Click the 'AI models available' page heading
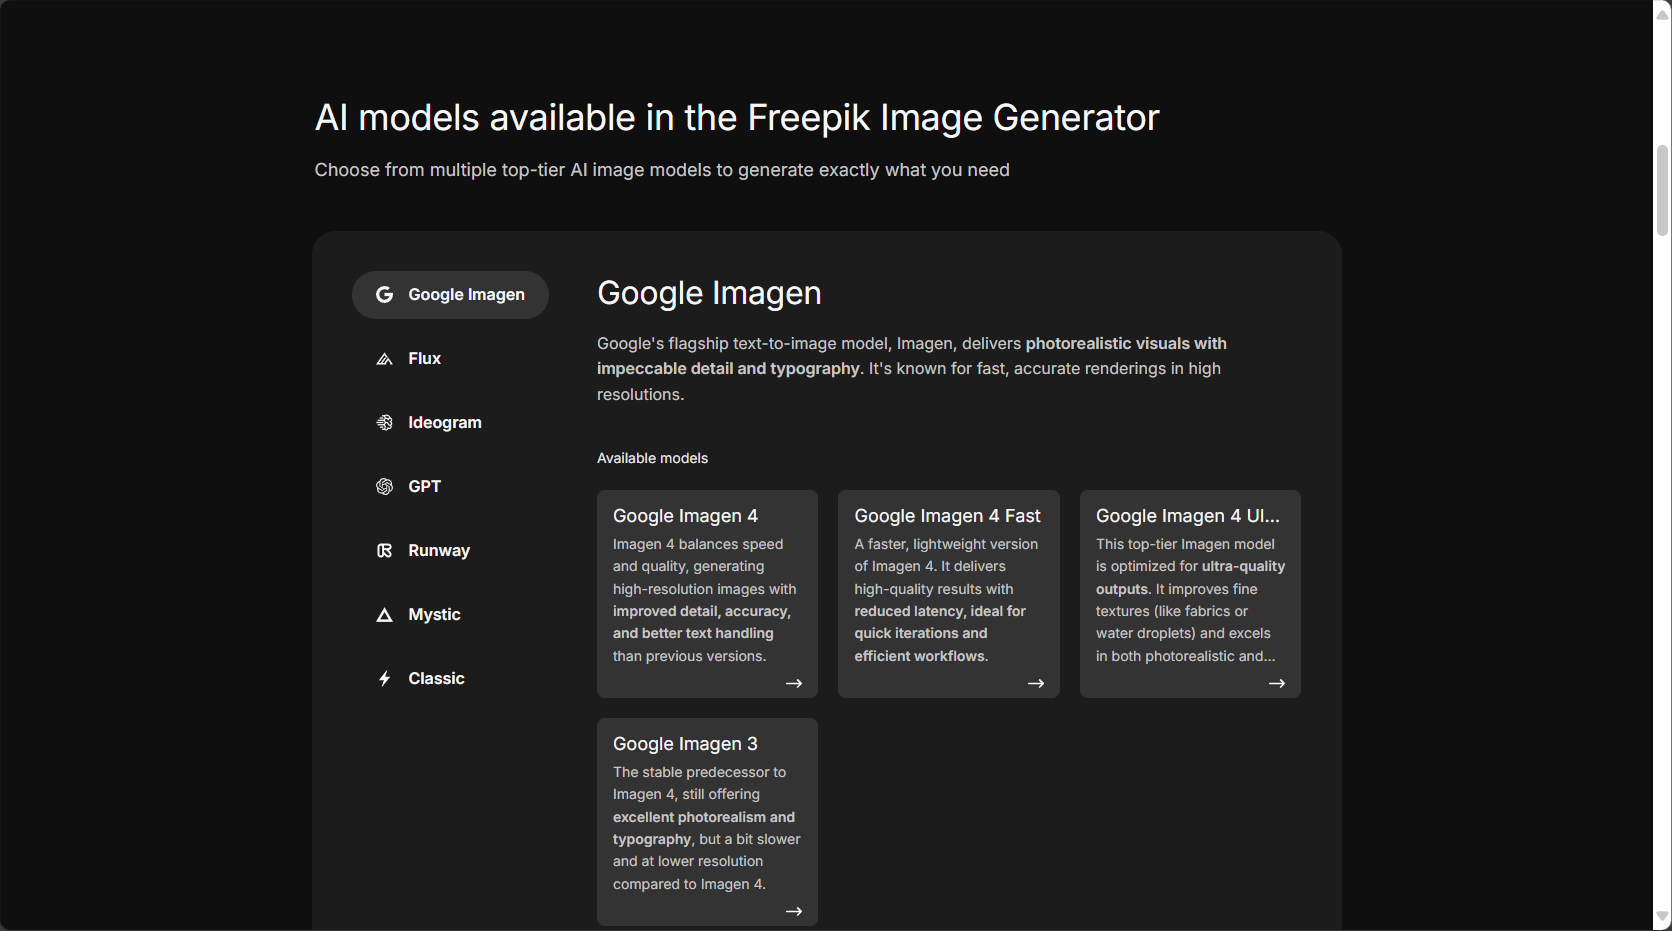1672x931 pixels. click(737, 118)
